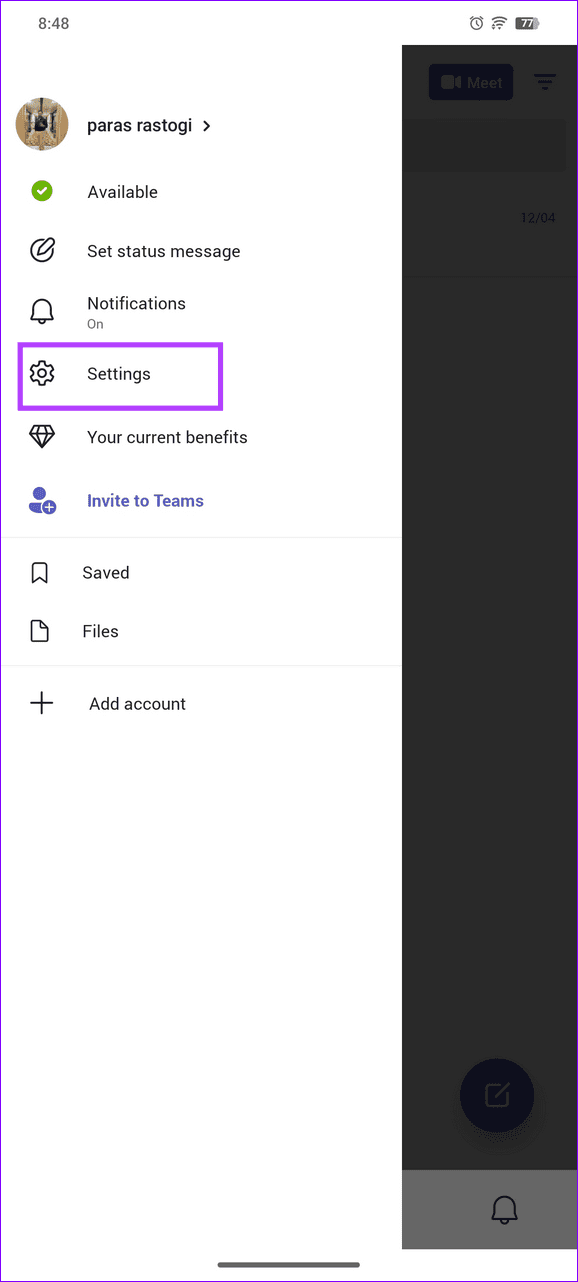This screenshot has width=578, height=1282.
Task: Select Invite to Teams link
Action: click(145, 501)
